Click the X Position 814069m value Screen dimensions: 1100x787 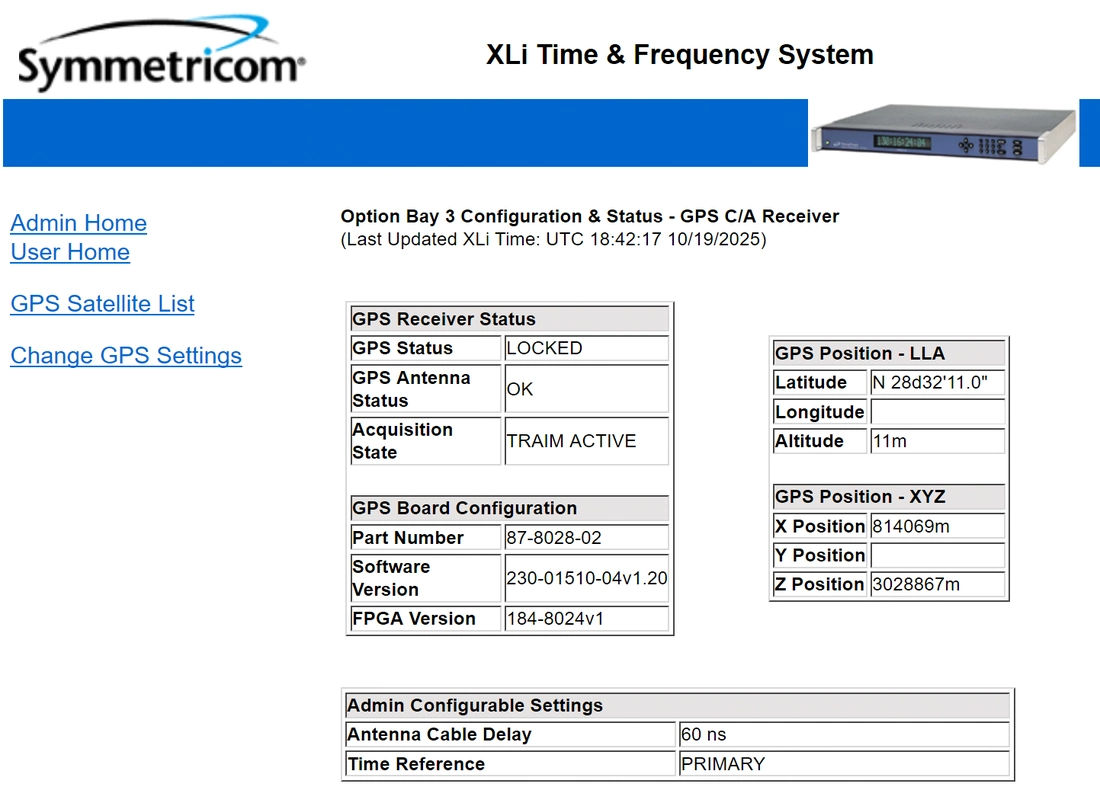[x=937, y=526]
